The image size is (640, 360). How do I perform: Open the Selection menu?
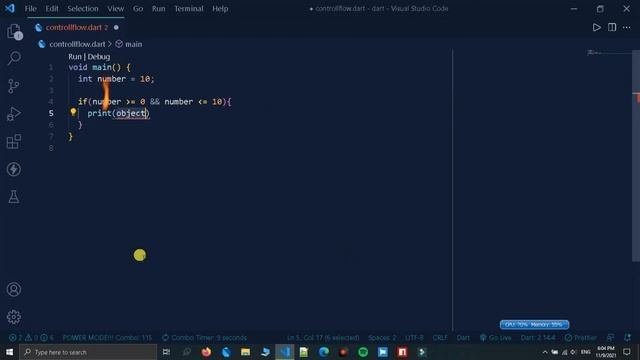83,9
